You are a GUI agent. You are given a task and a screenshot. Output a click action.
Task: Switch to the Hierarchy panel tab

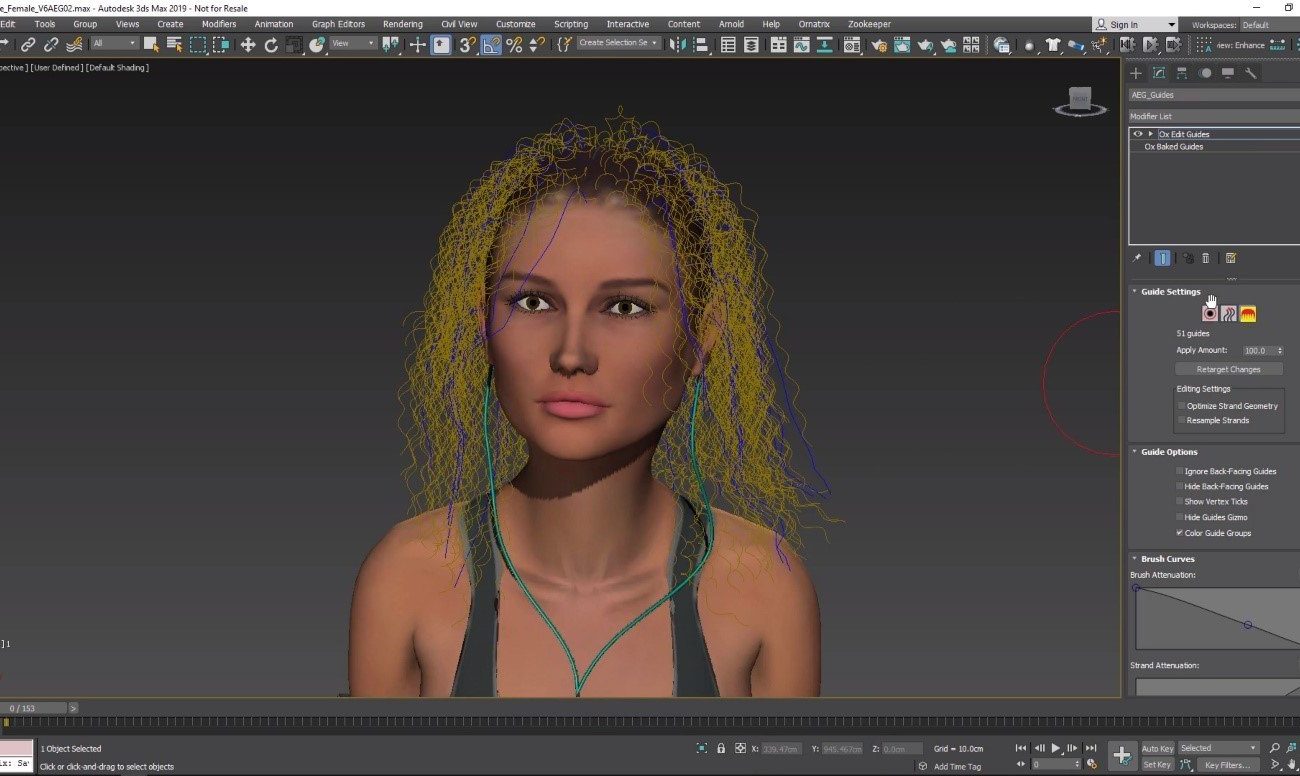[1182, 73]
